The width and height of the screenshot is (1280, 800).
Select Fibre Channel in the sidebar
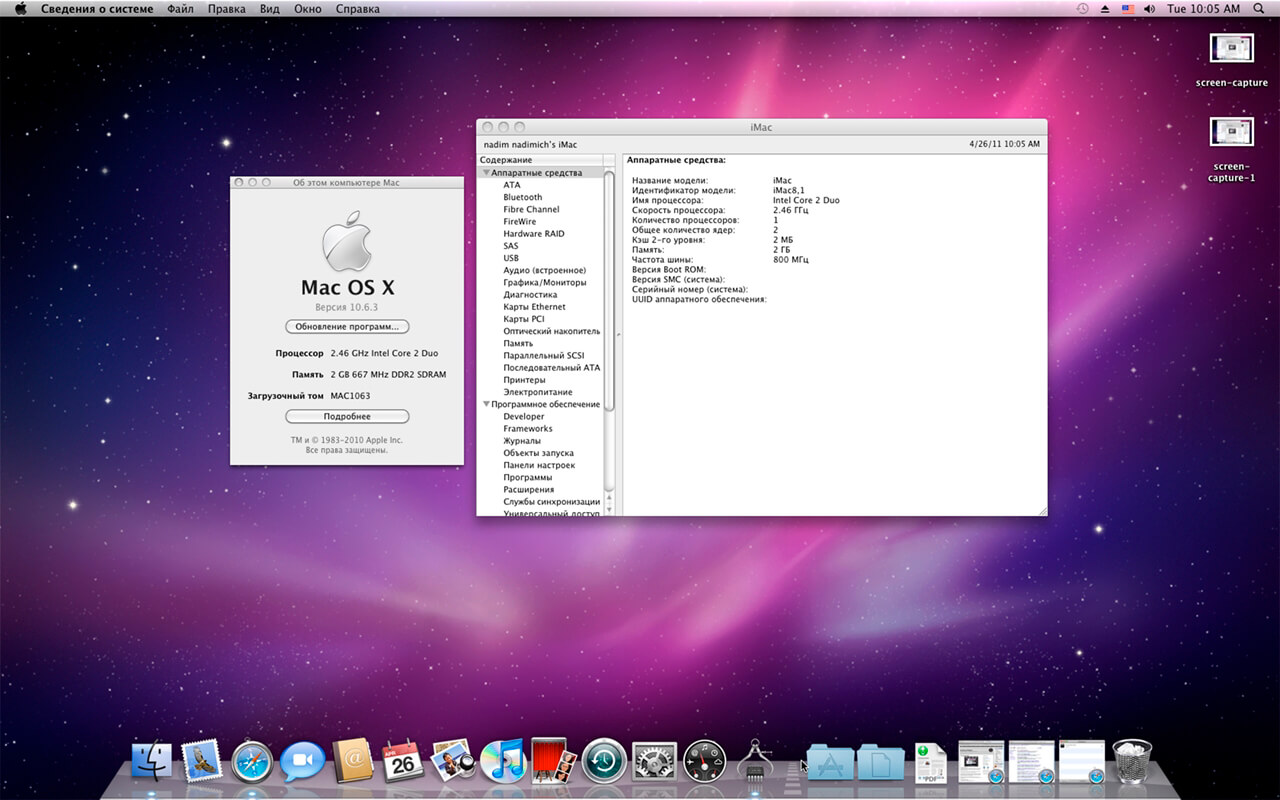(531, 209)
